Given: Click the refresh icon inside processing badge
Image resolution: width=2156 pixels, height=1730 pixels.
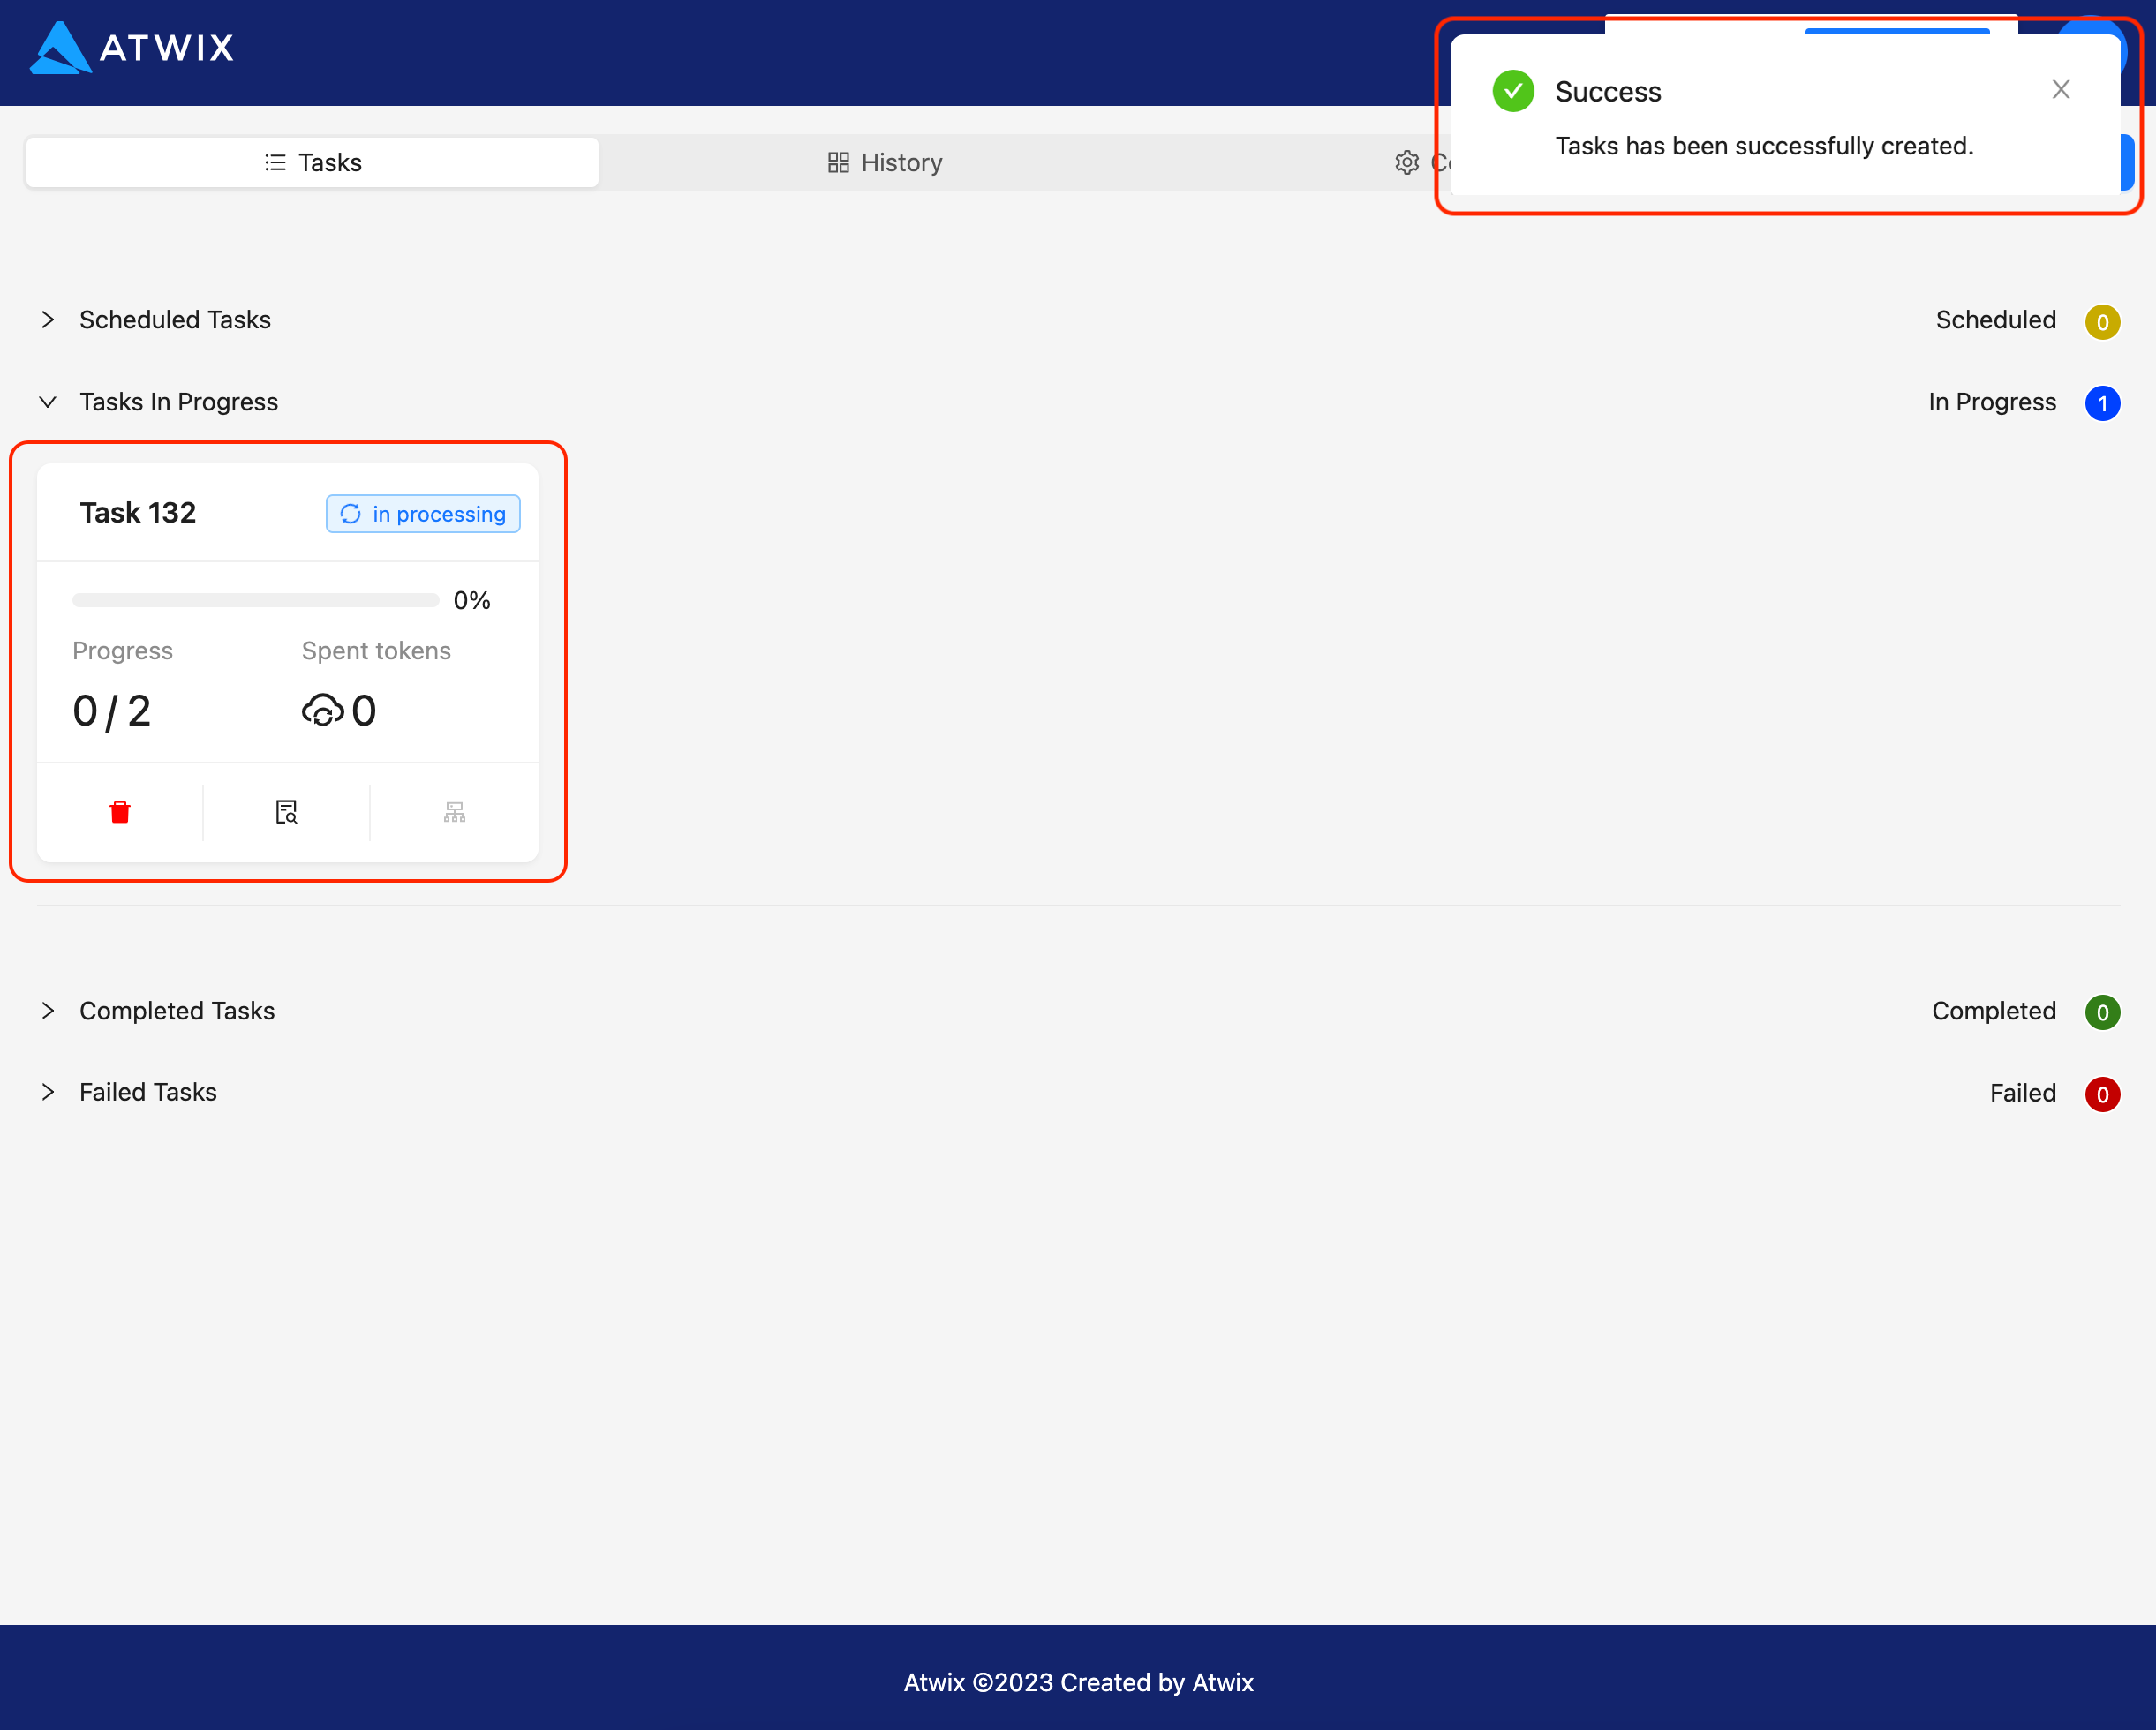Looking at the screenshot, I should click(x=351, y=513).
